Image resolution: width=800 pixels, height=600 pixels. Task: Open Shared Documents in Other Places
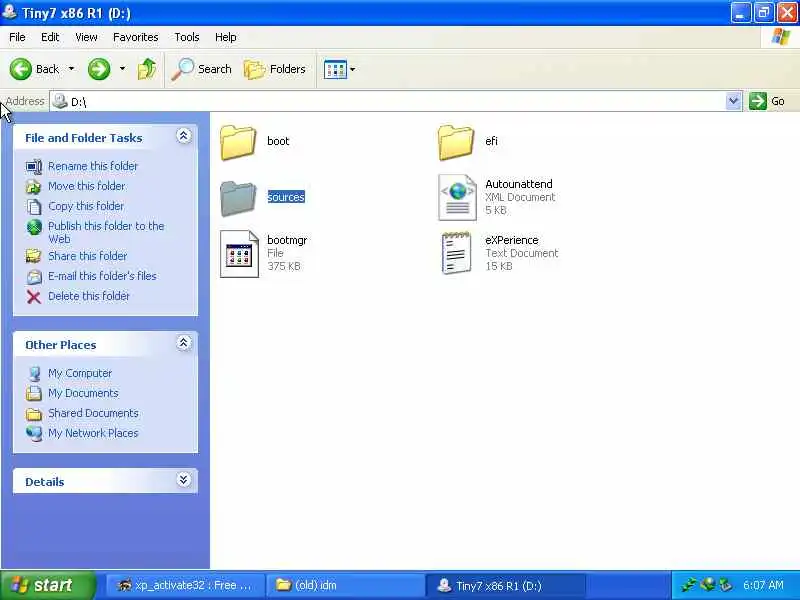pyautogui.click(x=93, y=413)
